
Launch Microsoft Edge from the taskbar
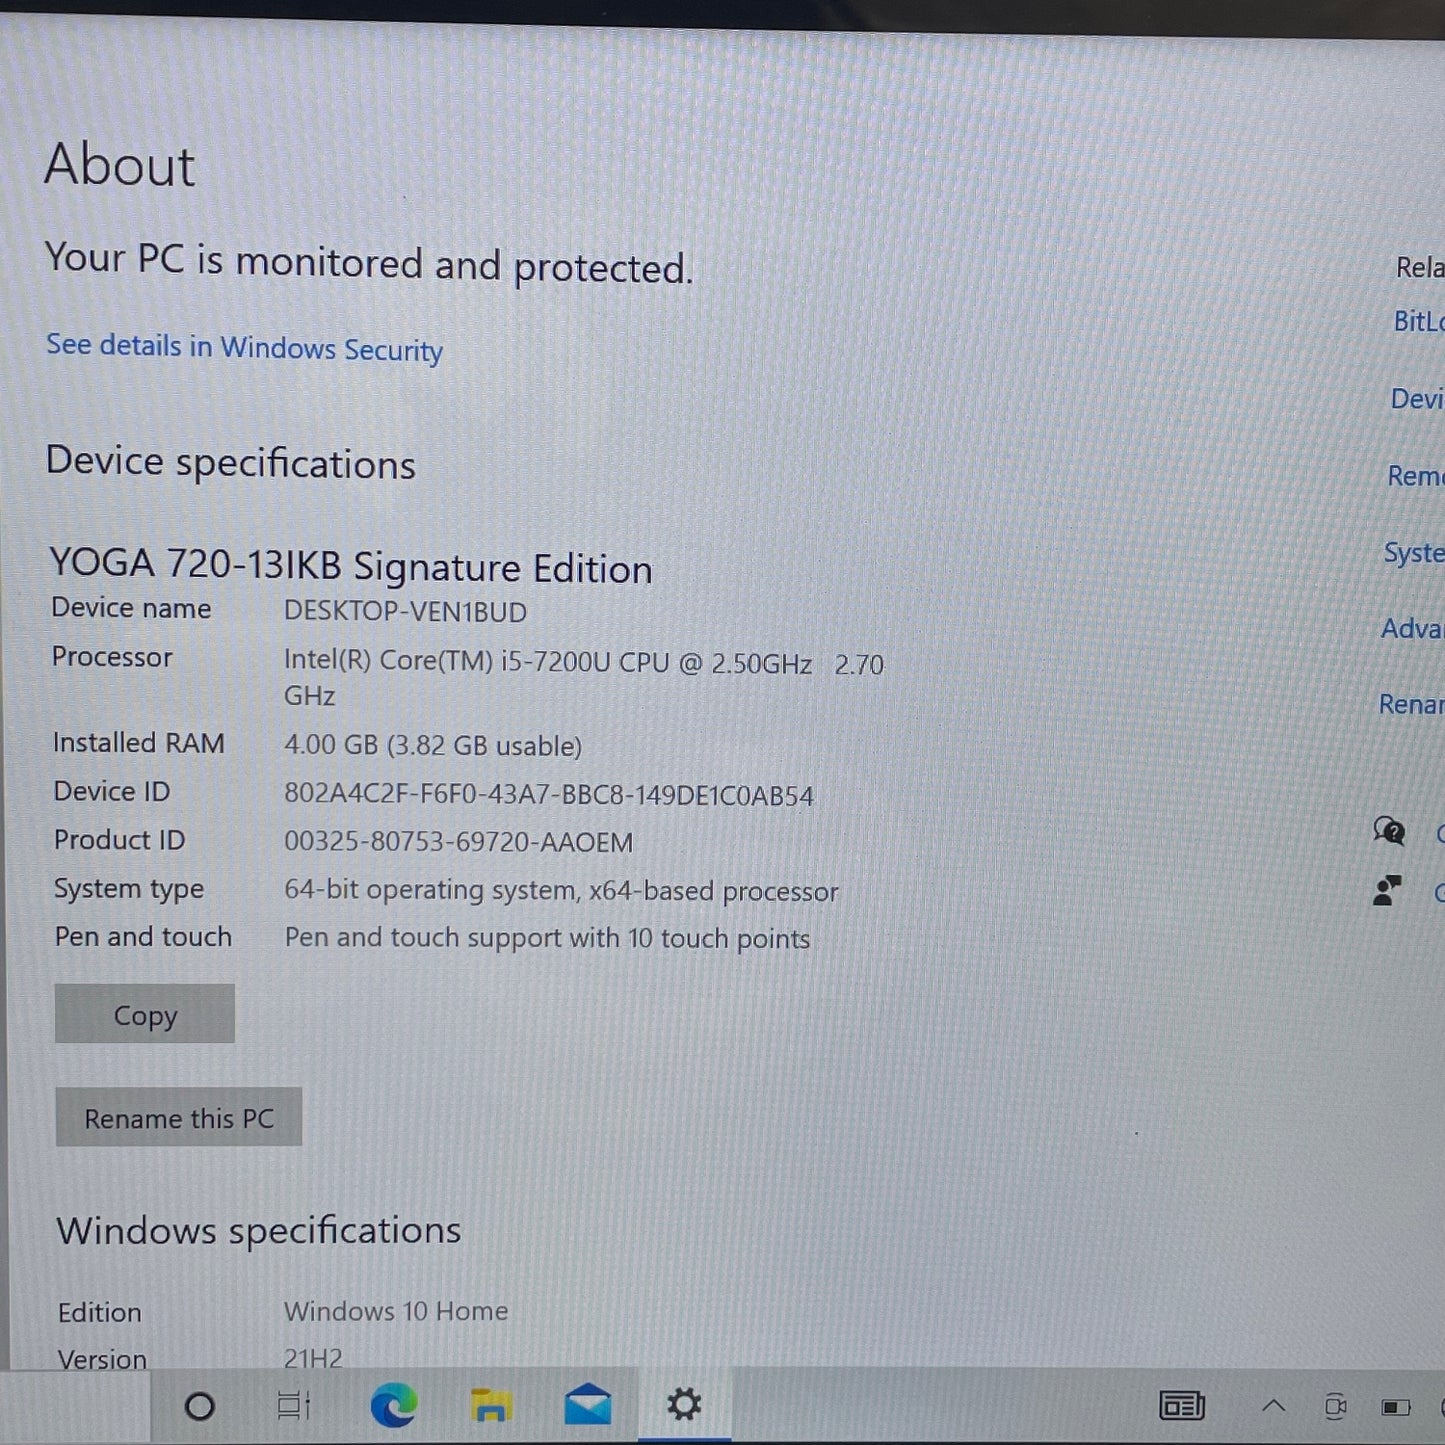click(x=394, y=1406)
